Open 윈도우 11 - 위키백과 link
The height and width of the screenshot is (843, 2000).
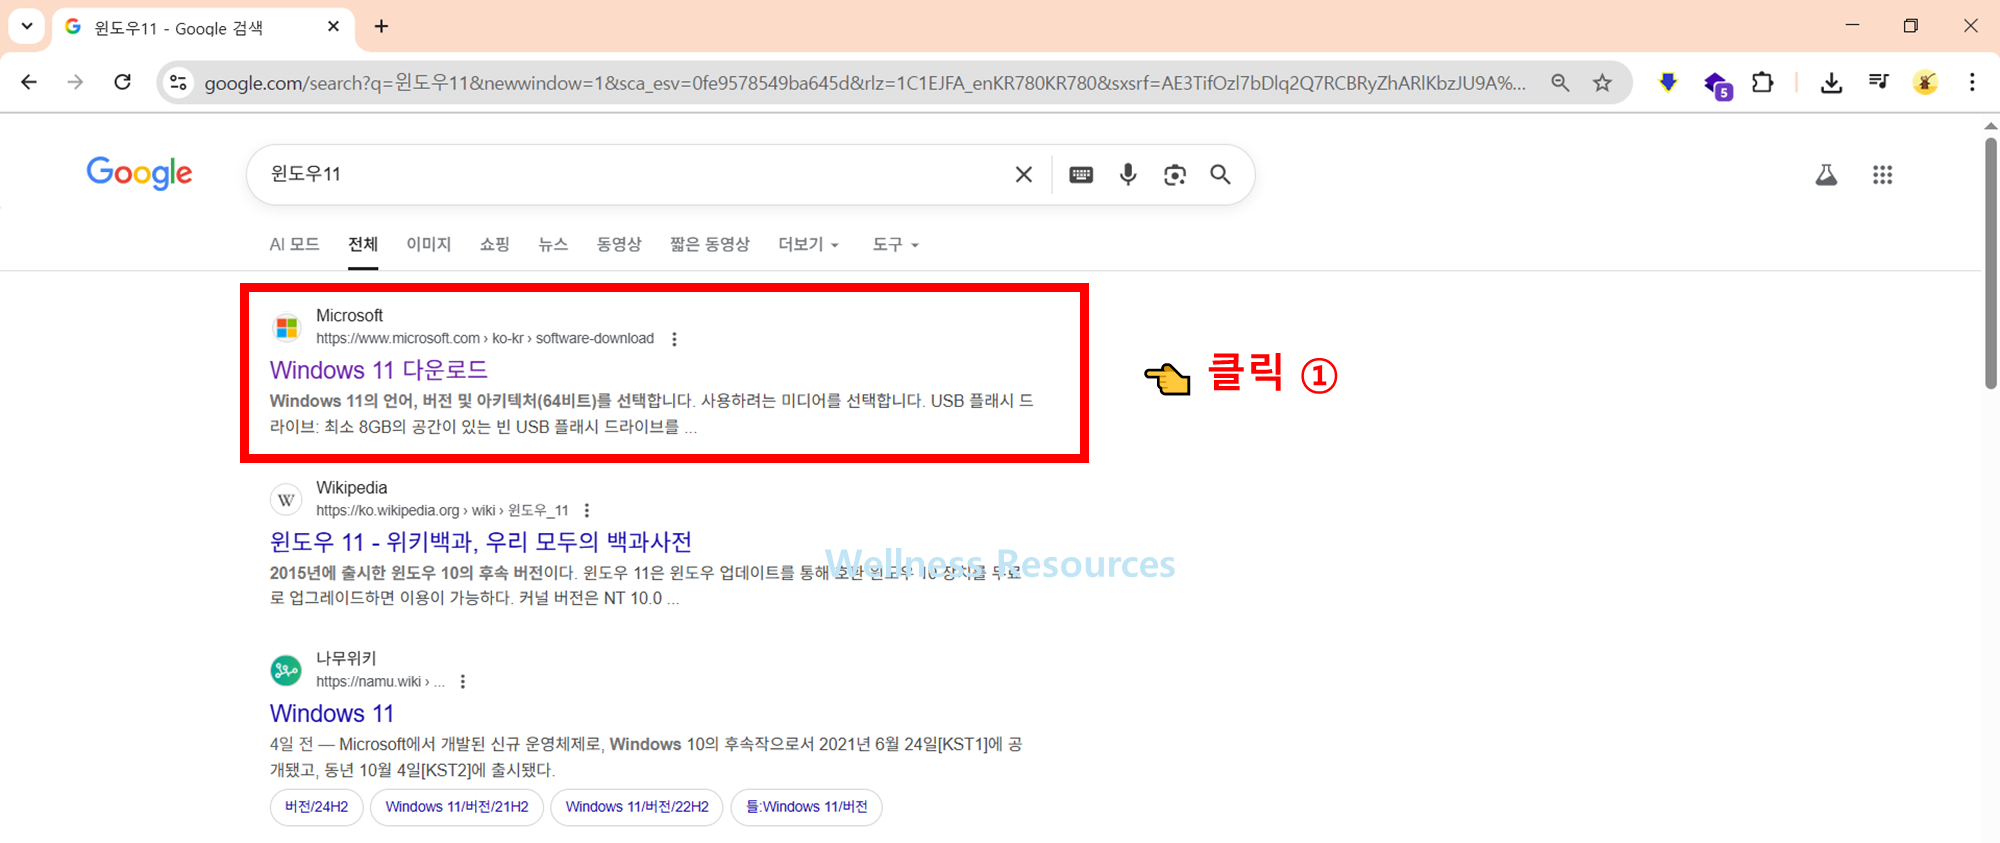(x=481, y=542)
